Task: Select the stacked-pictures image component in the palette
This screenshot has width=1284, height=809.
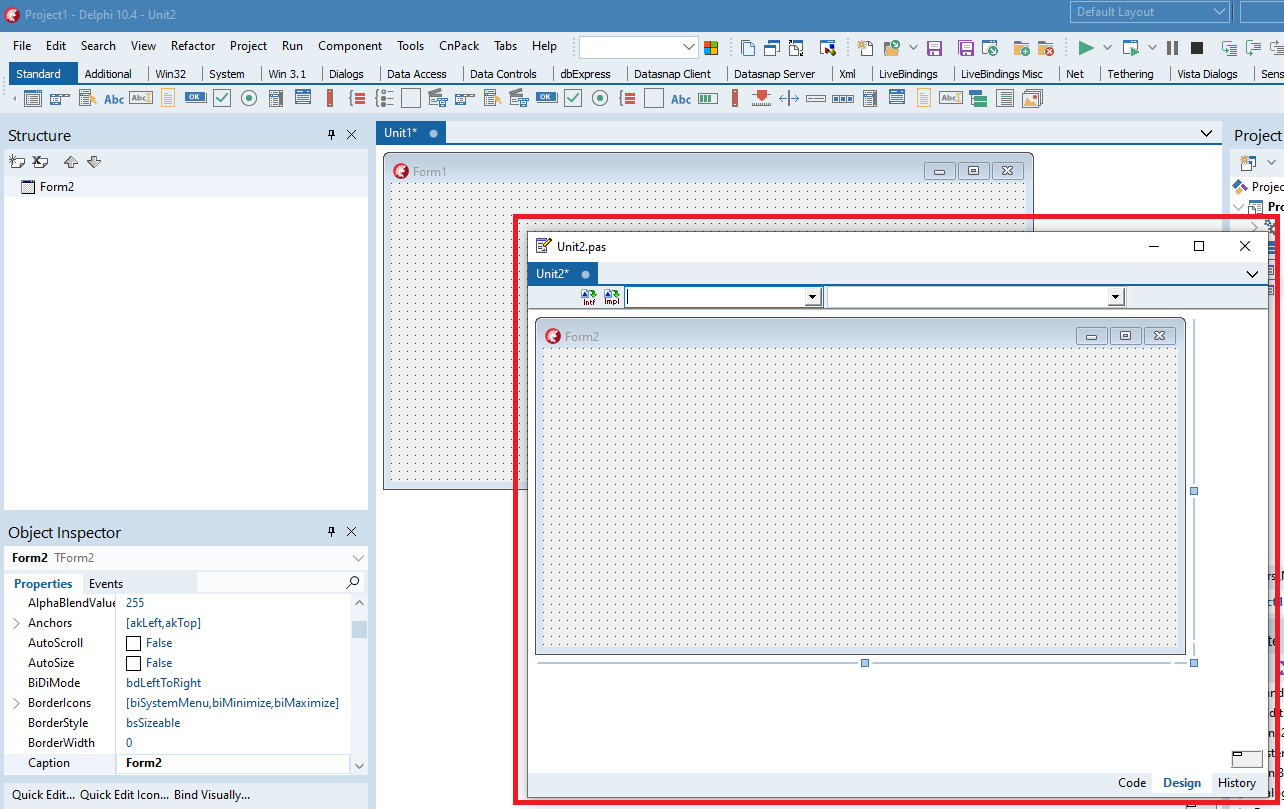Action: (x=1033, y=98)
